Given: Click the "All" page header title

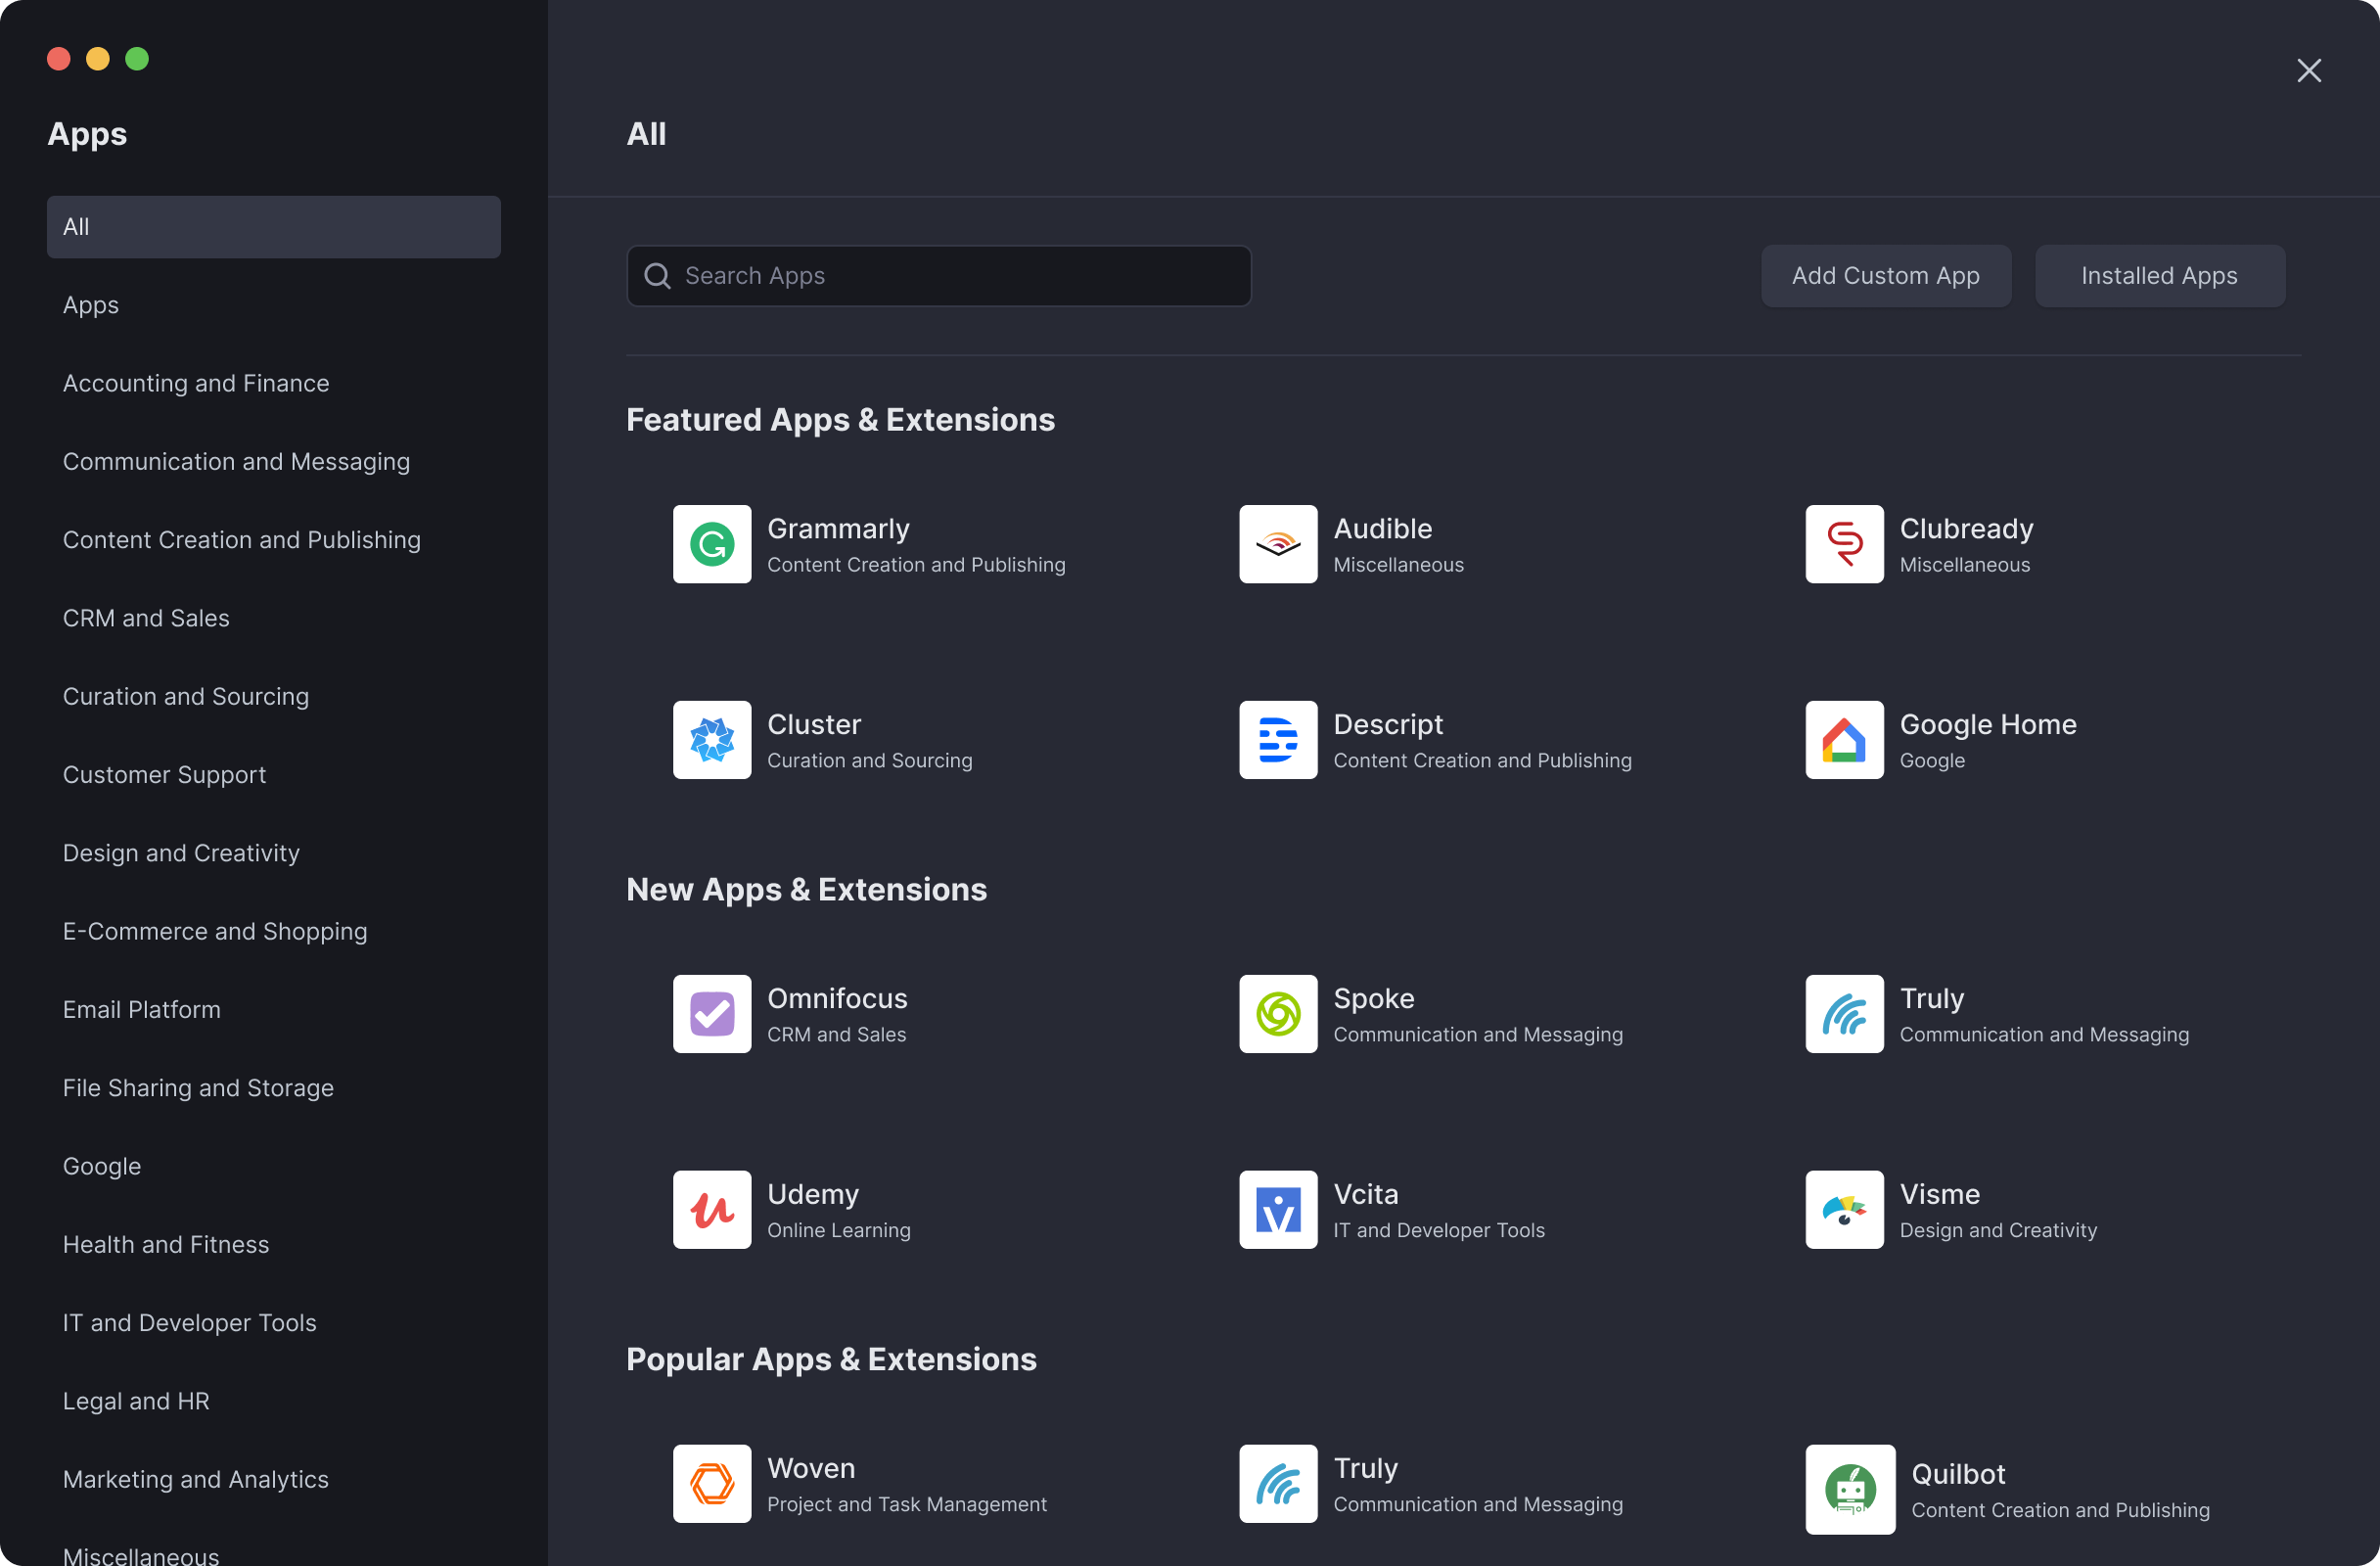Looking at the screenshot, I should pyautogui.click(x=646, y=134).
